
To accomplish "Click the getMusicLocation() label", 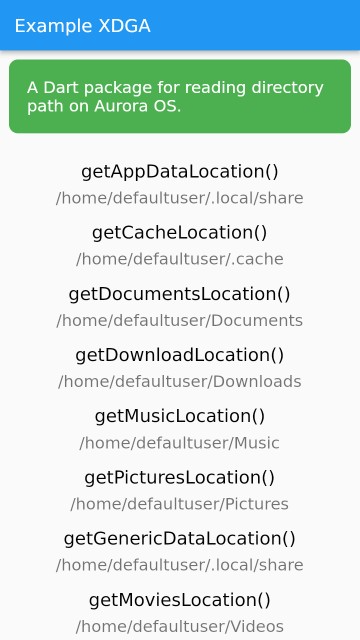I will coord(180,416).
